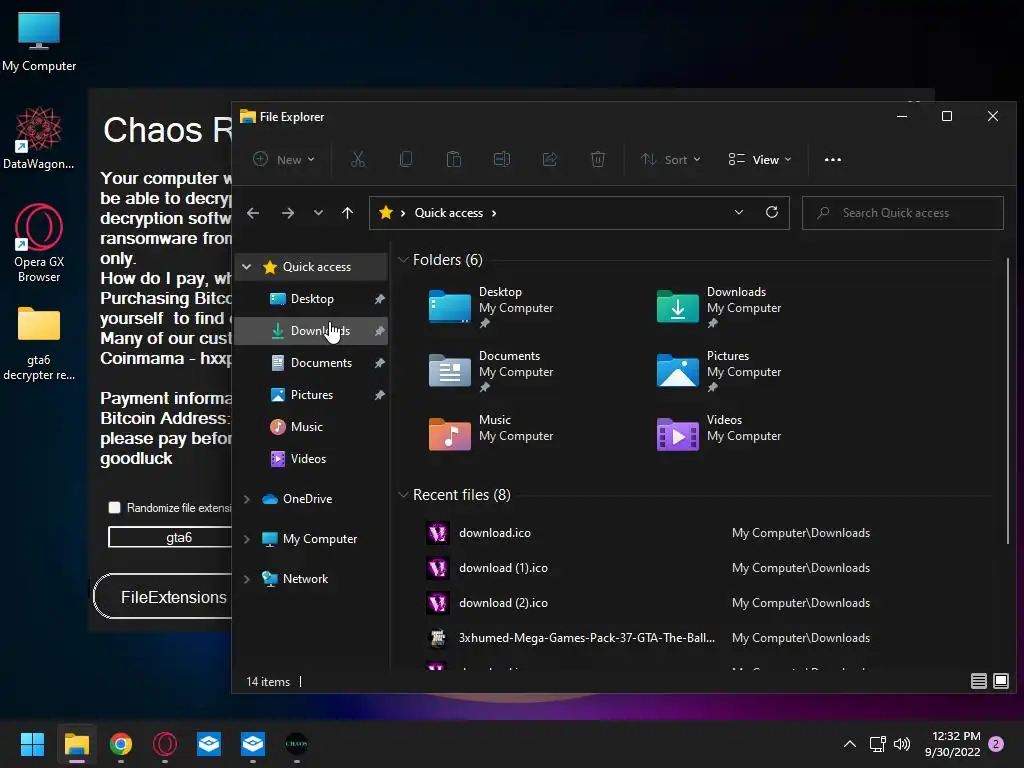Click the Delete trash icon
The height and width of the screenshot is (768, 1024).
[x=598, y=159]
